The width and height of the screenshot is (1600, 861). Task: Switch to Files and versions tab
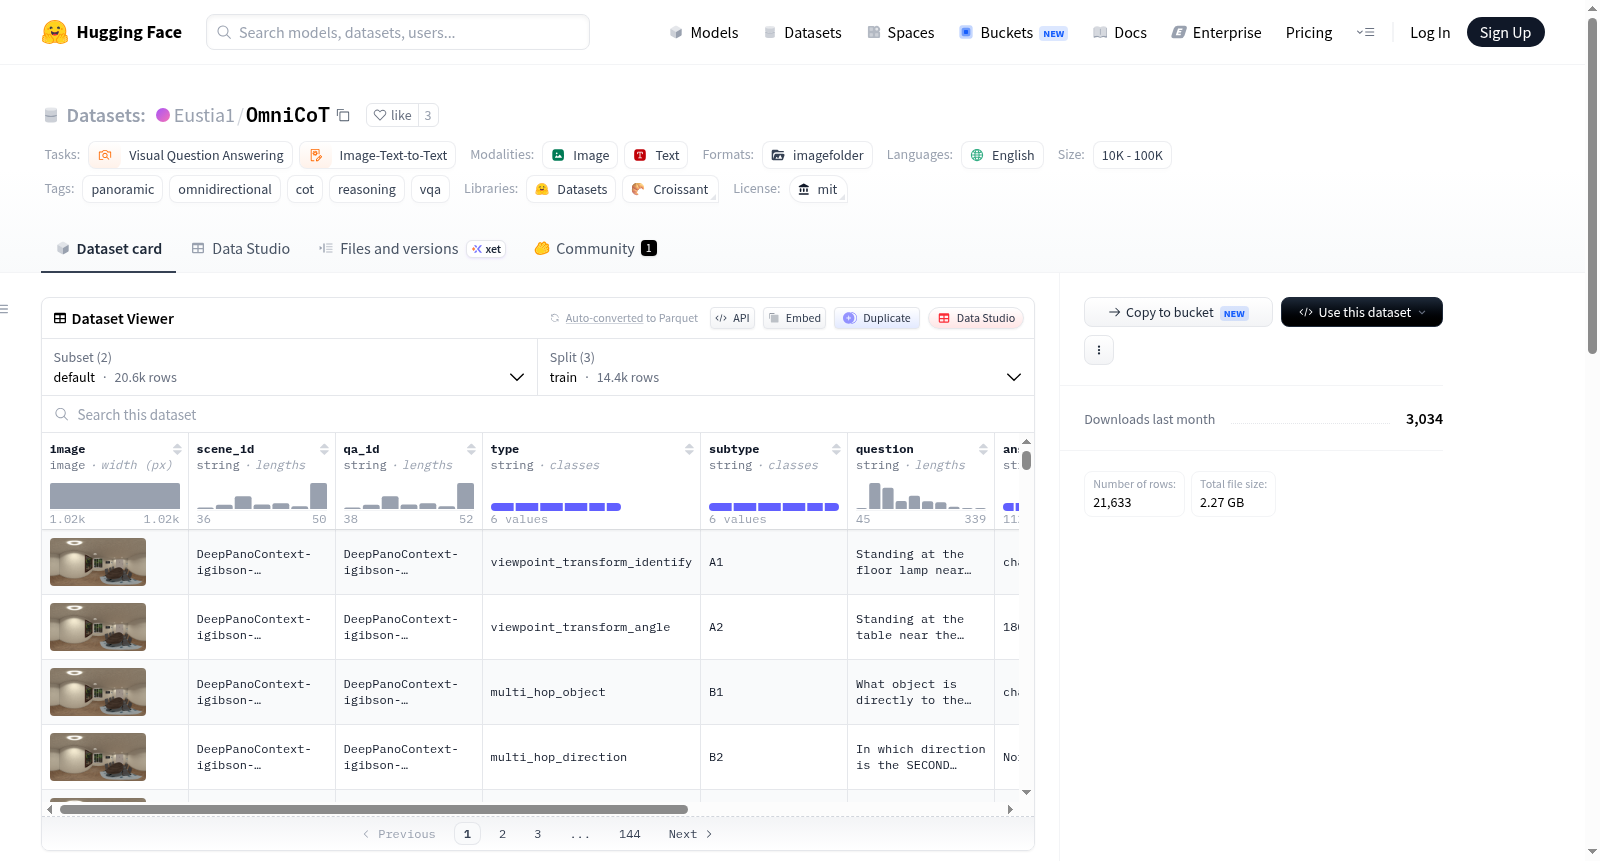click(x=412, y=248)
